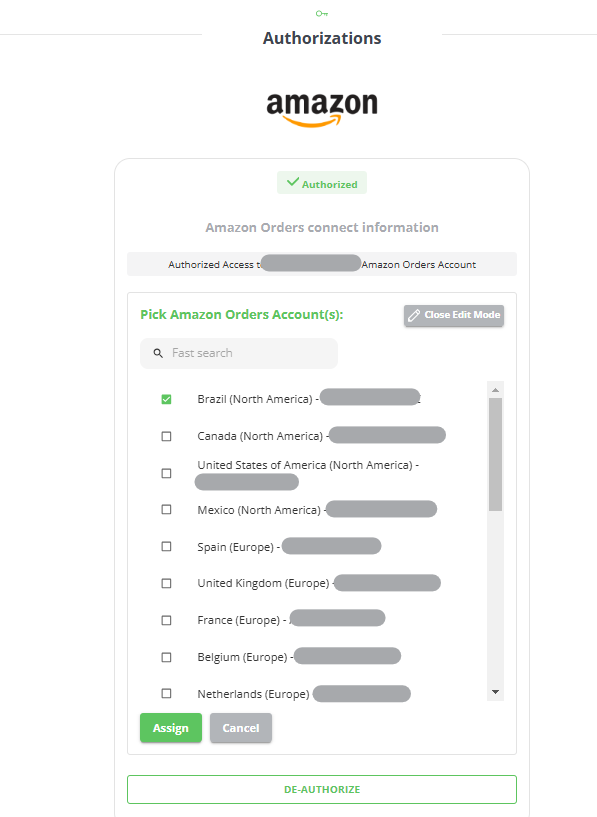Click the pencil icon on Close Edit Mode

(414, 315)
